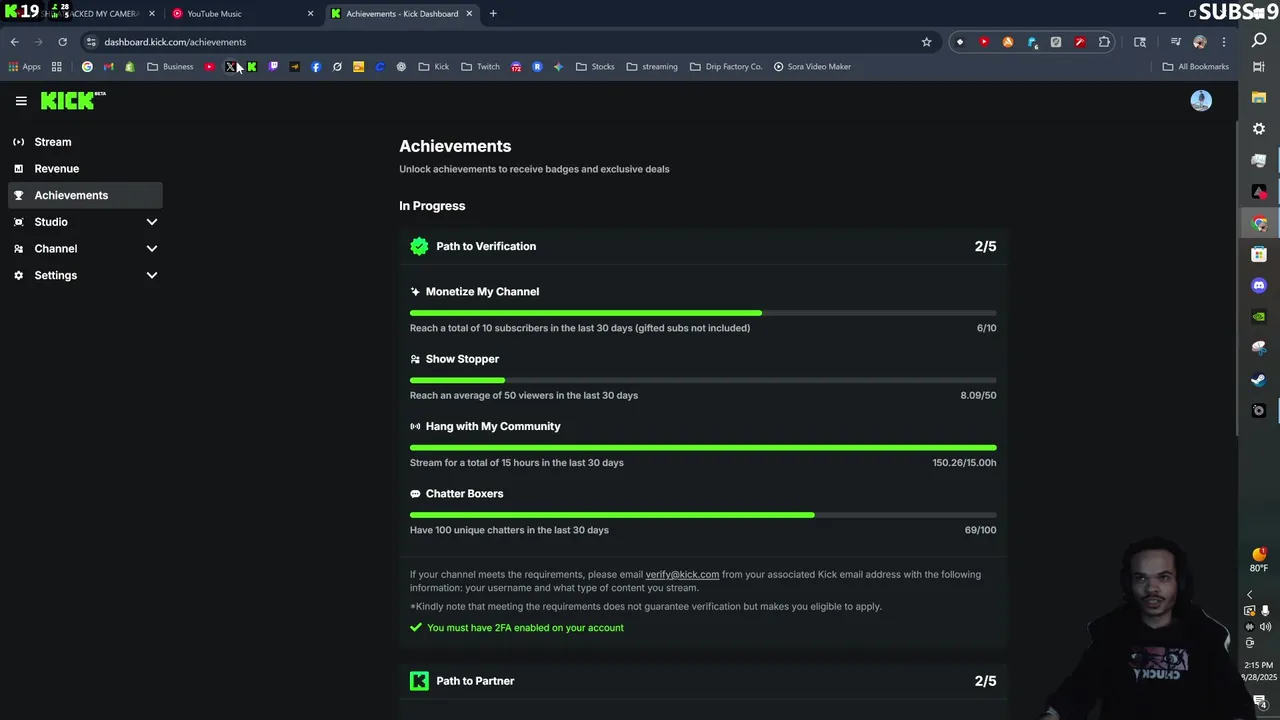1280x720 pixels.
Task: Open taskbar settings gear icon
Action: tap(1259, 129)
